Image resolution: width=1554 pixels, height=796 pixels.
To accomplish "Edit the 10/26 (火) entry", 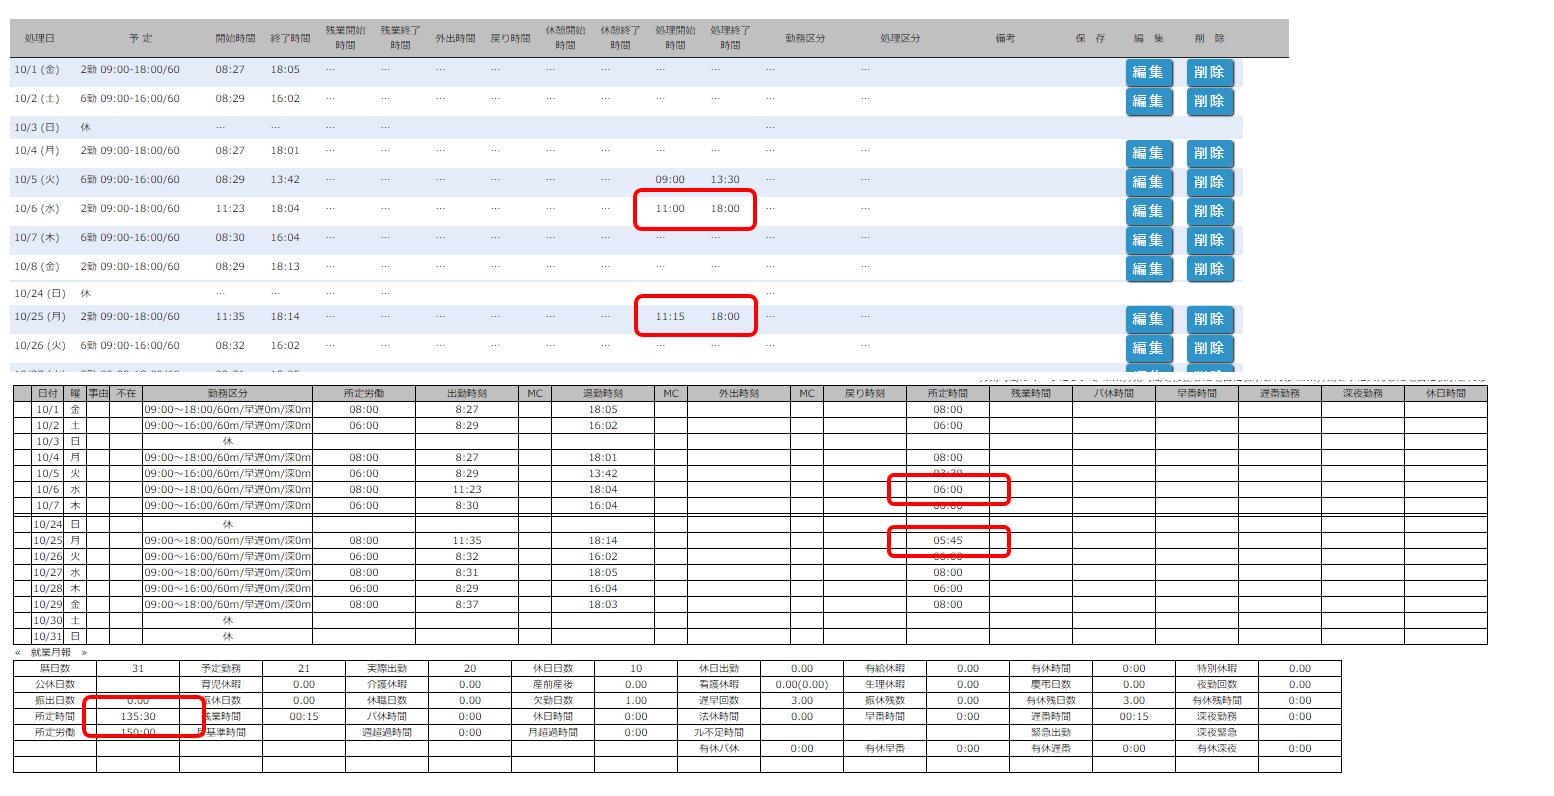I will (x=1148, y=348).
